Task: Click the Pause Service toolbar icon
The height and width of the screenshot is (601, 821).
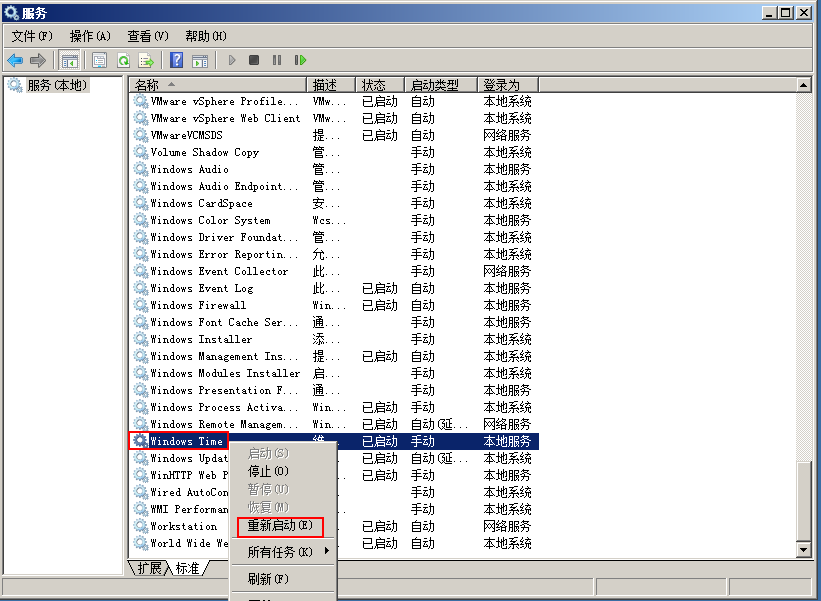Action: (x=277, y=61)
